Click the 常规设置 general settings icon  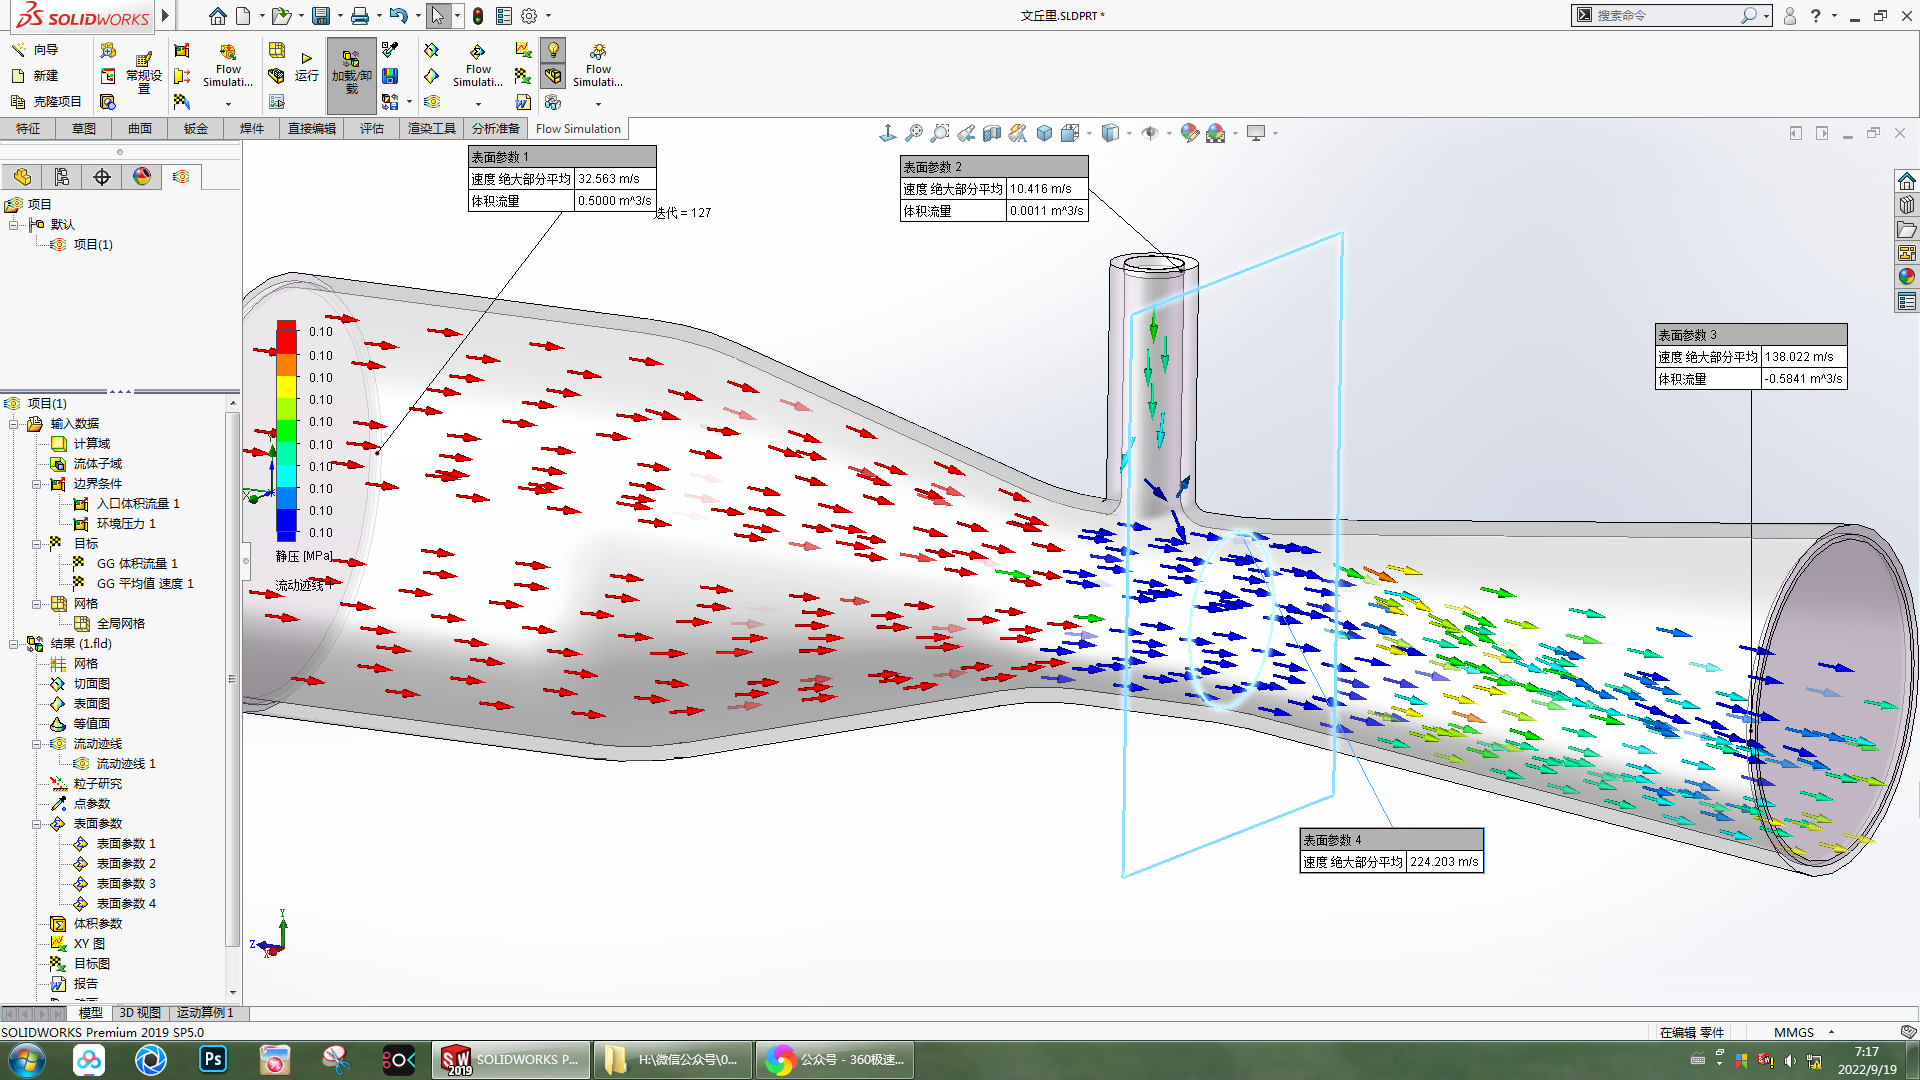click(144, 74)
